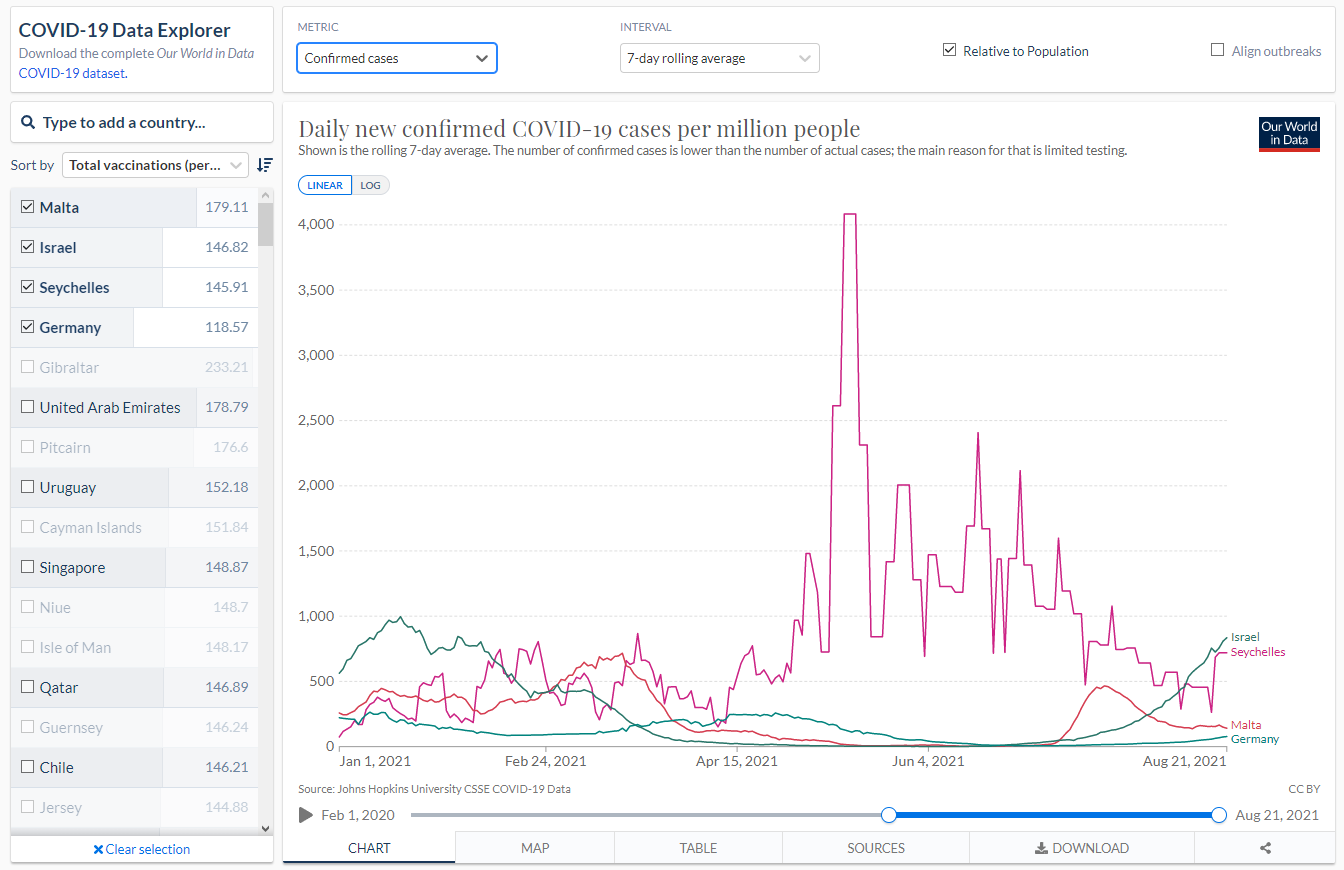Image resolution: width=1344 pixels, height=870 pixels.
Task: Click Clear selection link
Action: point(141,849)
